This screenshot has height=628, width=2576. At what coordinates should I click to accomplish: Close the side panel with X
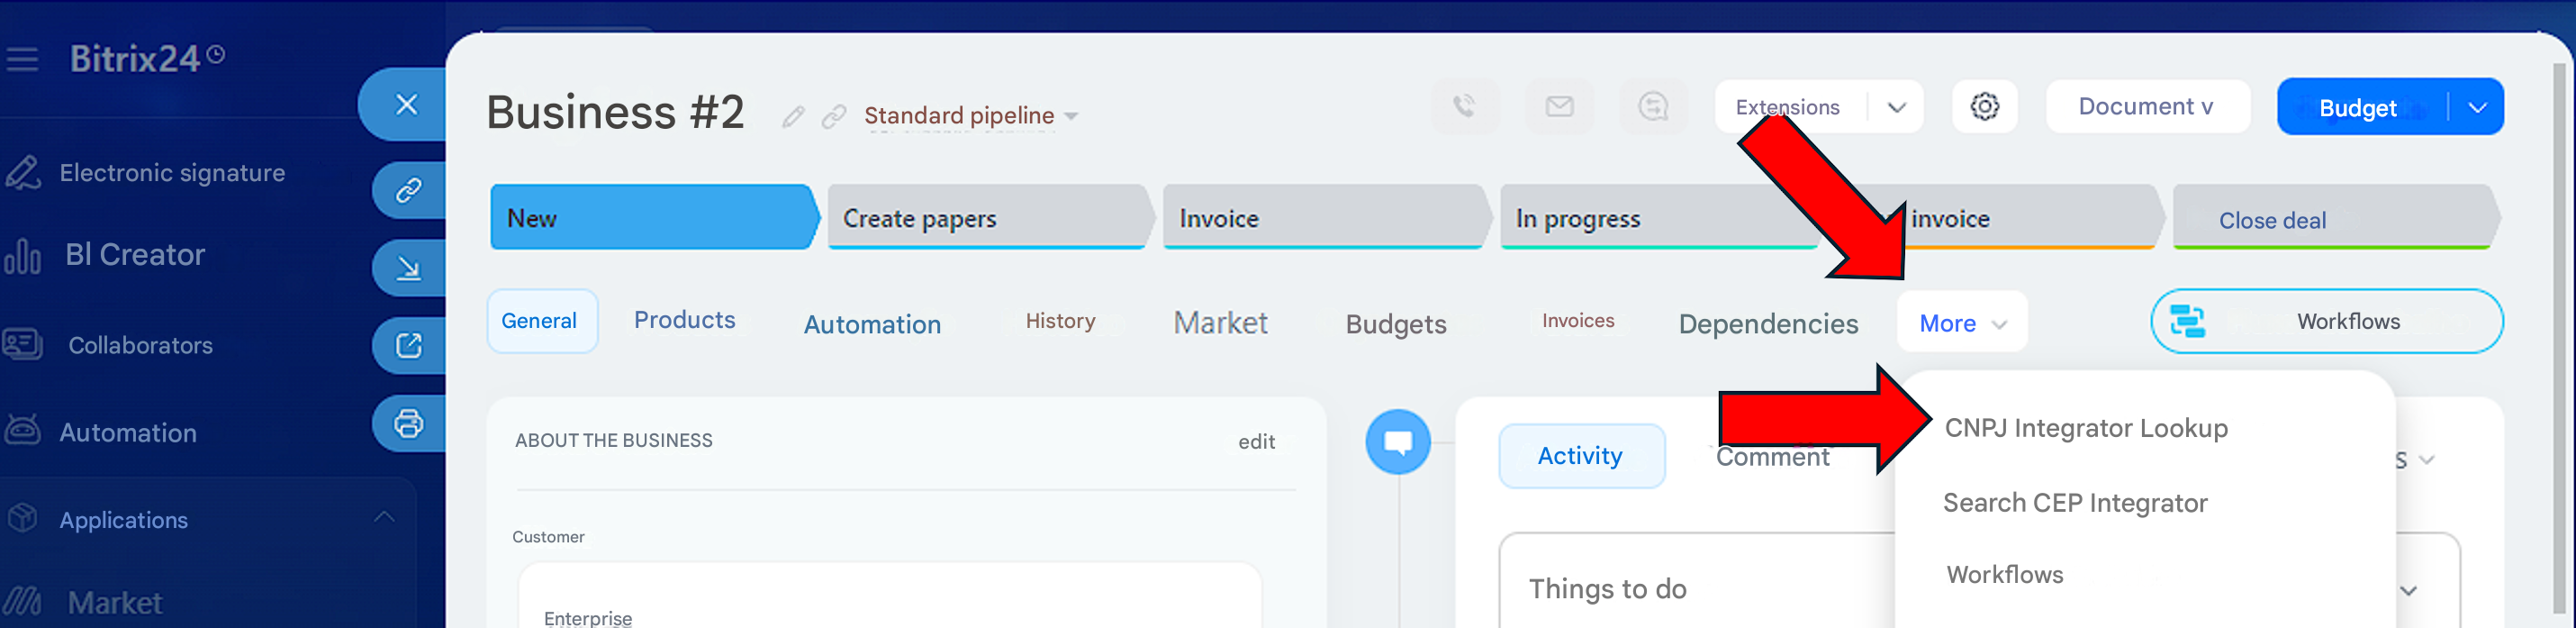(406, 104)
